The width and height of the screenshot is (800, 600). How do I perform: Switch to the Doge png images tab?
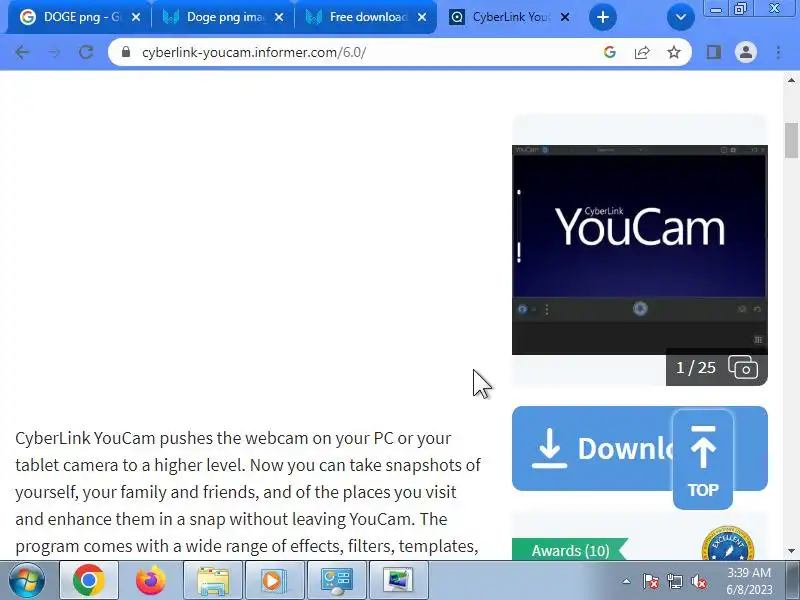click(222, 17)
